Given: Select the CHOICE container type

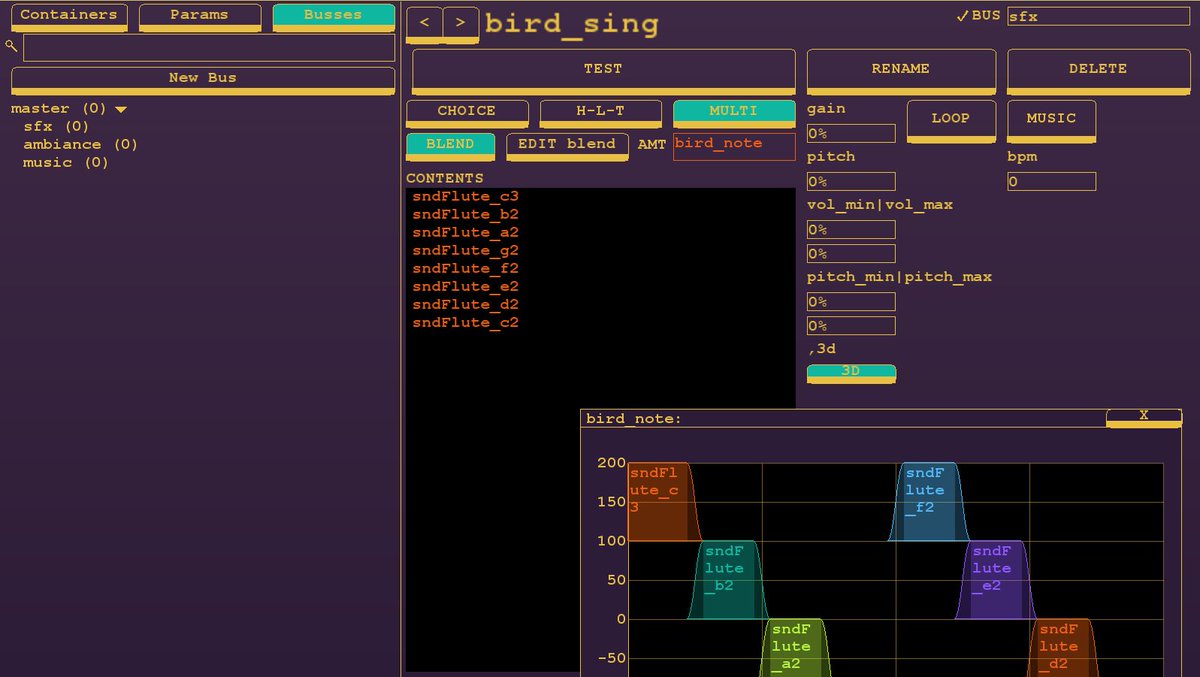Looking at the screenshot, I should tap(467, 113).
